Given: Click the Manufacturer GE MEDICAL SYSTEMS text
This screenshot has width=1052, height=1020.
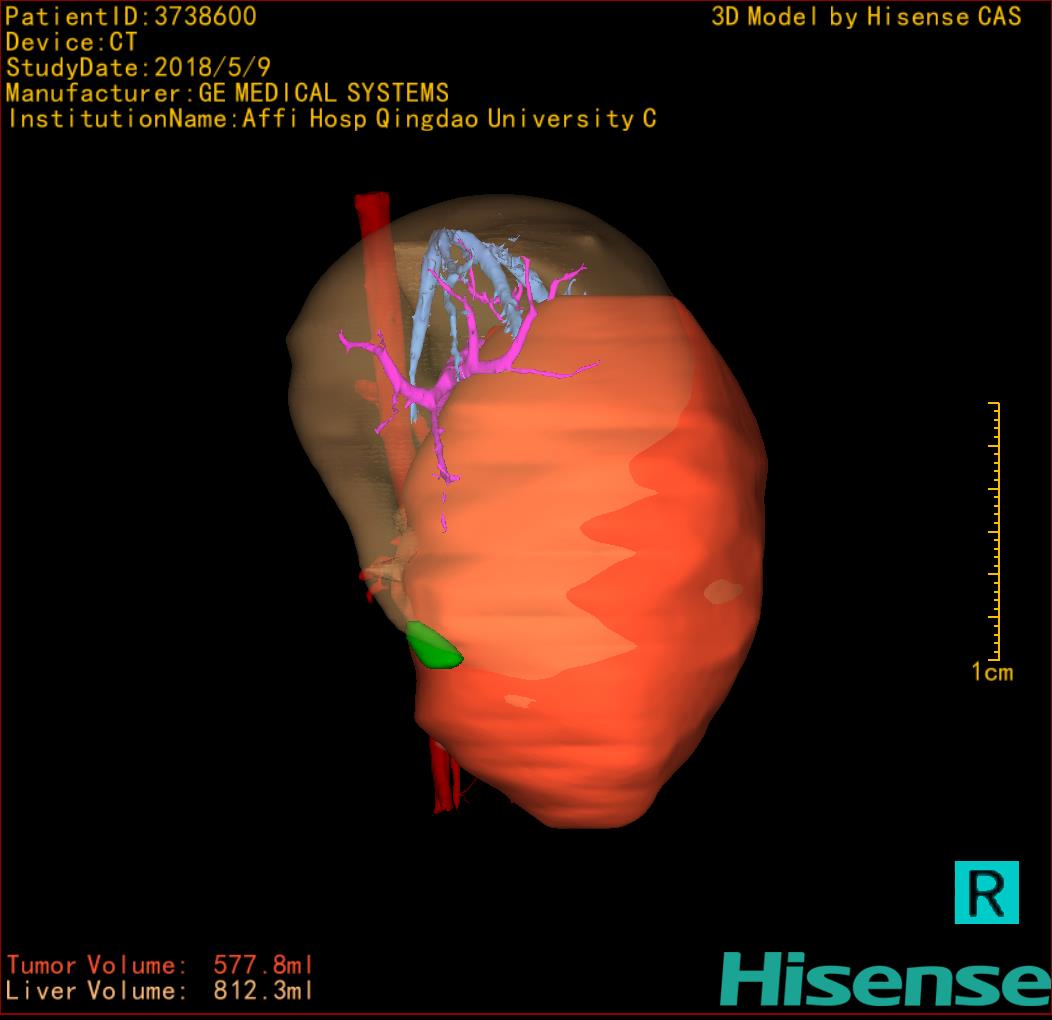Looking at the screenshot, I should point(227,94).
